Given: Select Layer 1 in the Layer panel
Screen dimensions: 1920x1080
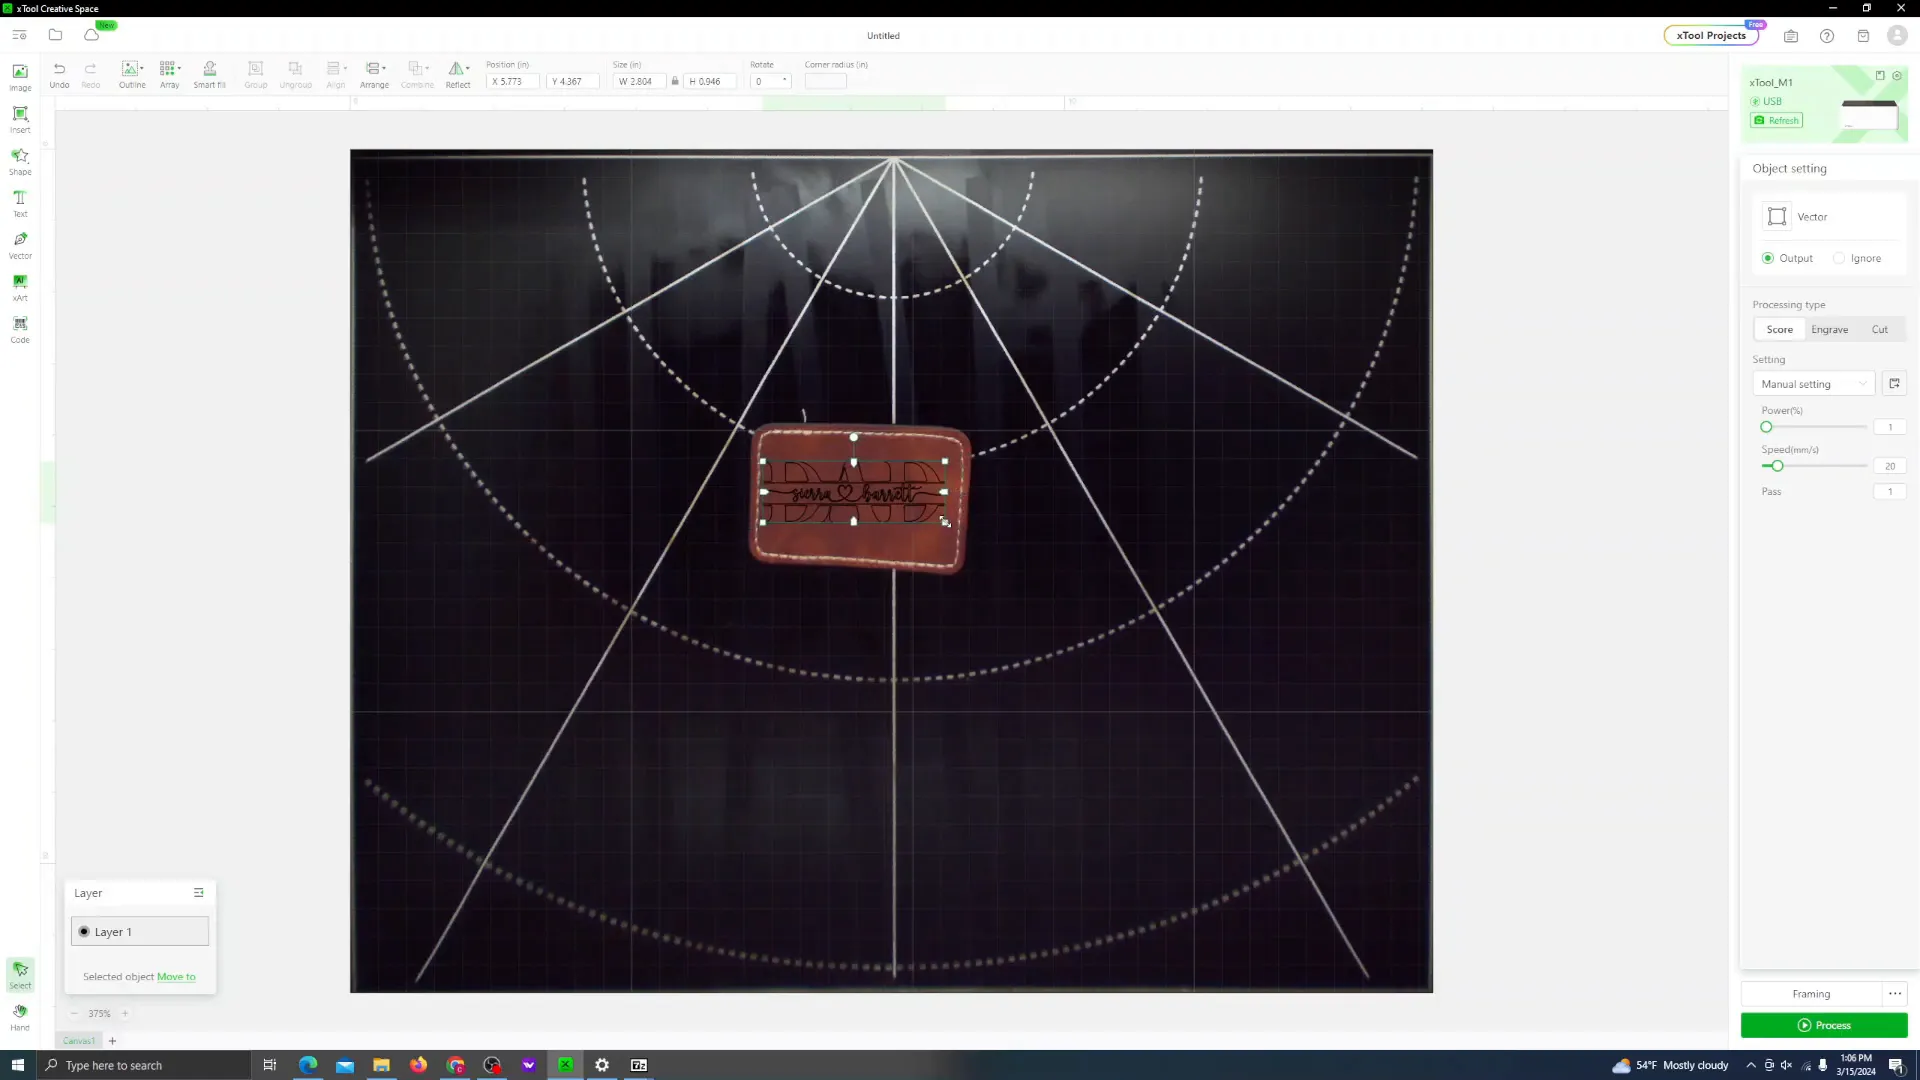Looking at the screenshot, I should coord(139,931).
